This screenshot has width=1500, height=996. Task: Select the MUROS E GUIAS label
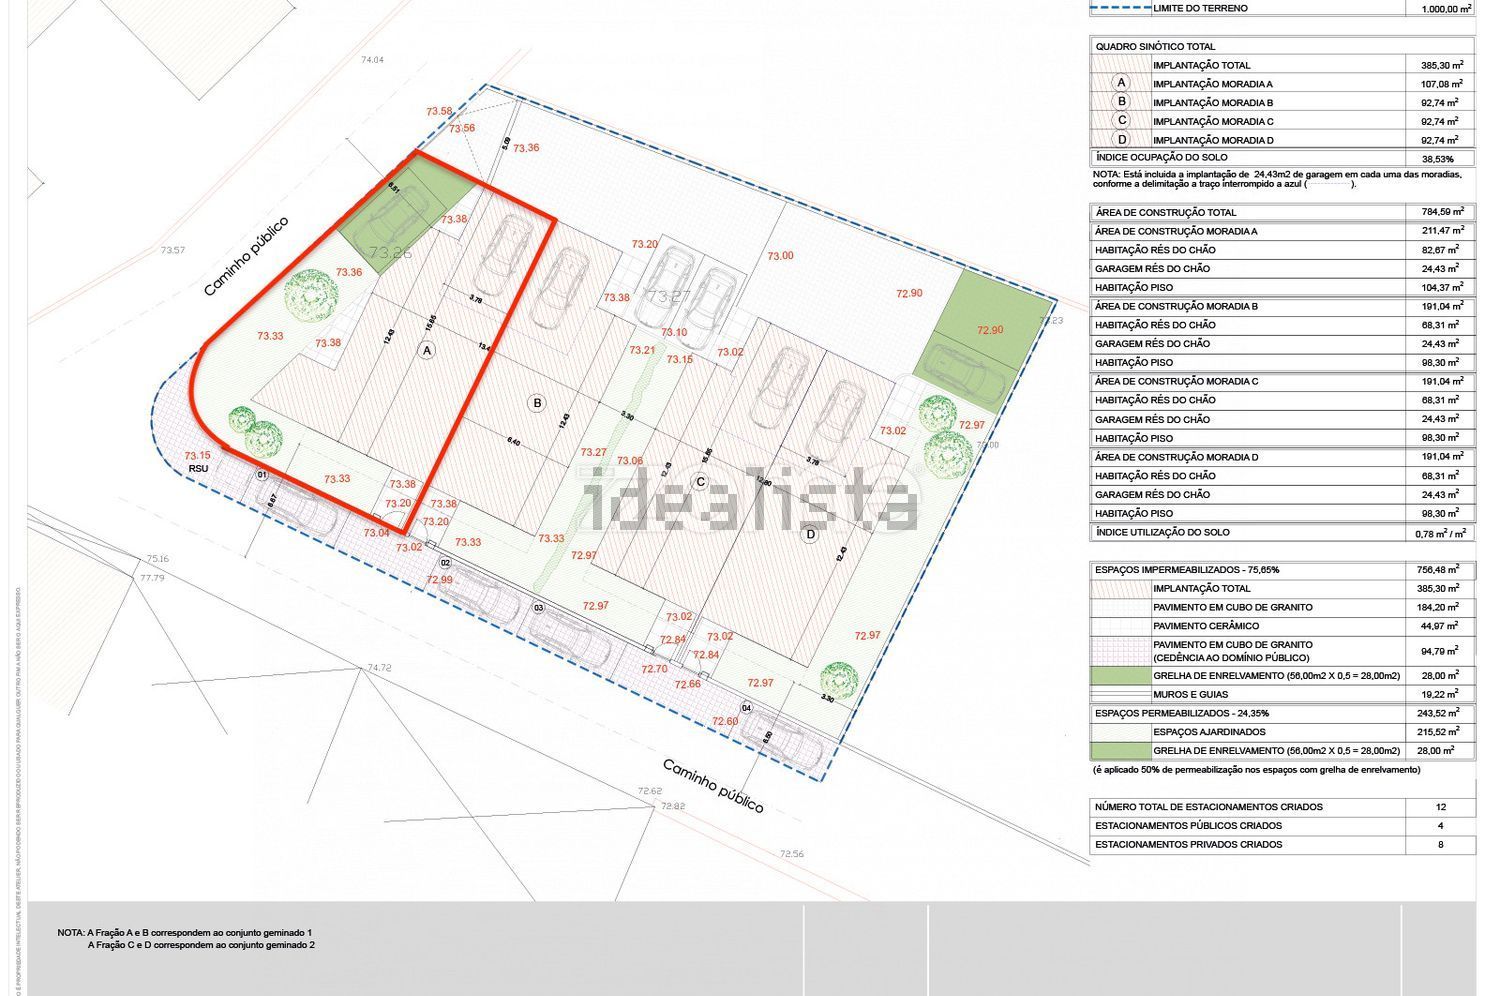coord(1191,694)
